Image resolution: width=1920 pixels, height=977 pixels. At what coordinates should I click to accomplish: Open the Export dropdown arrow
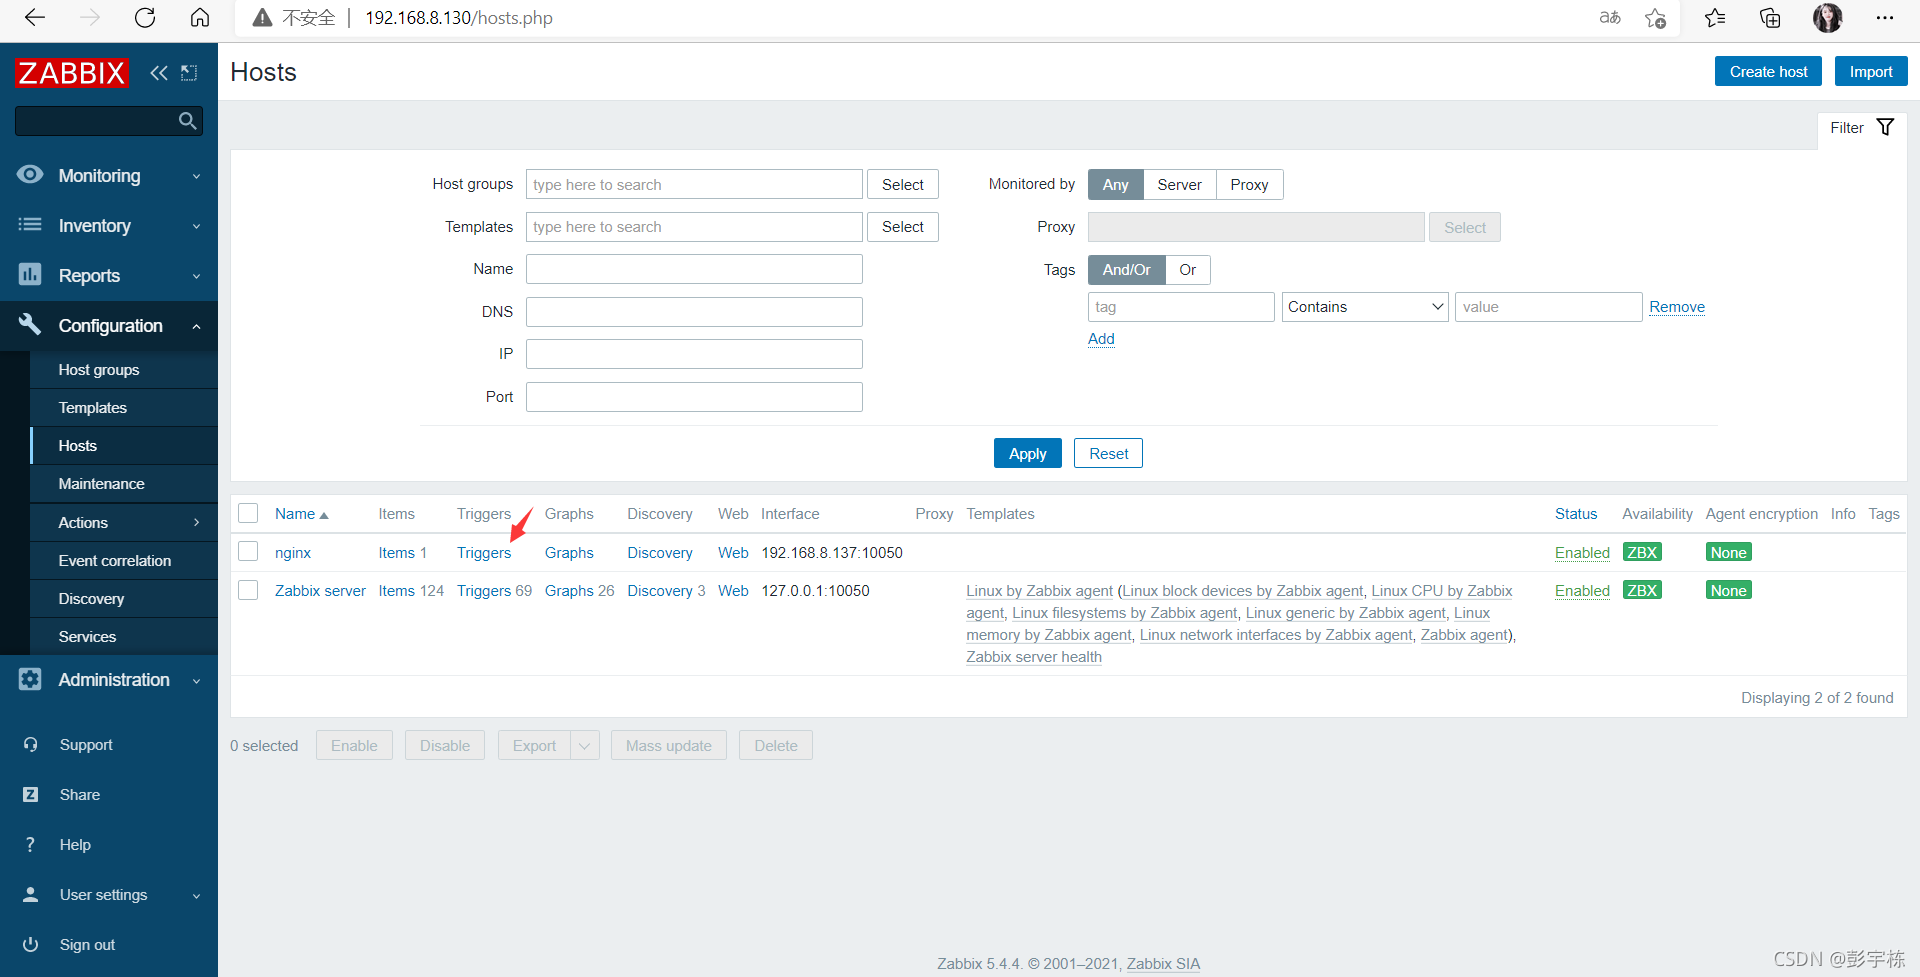[585, 746]
